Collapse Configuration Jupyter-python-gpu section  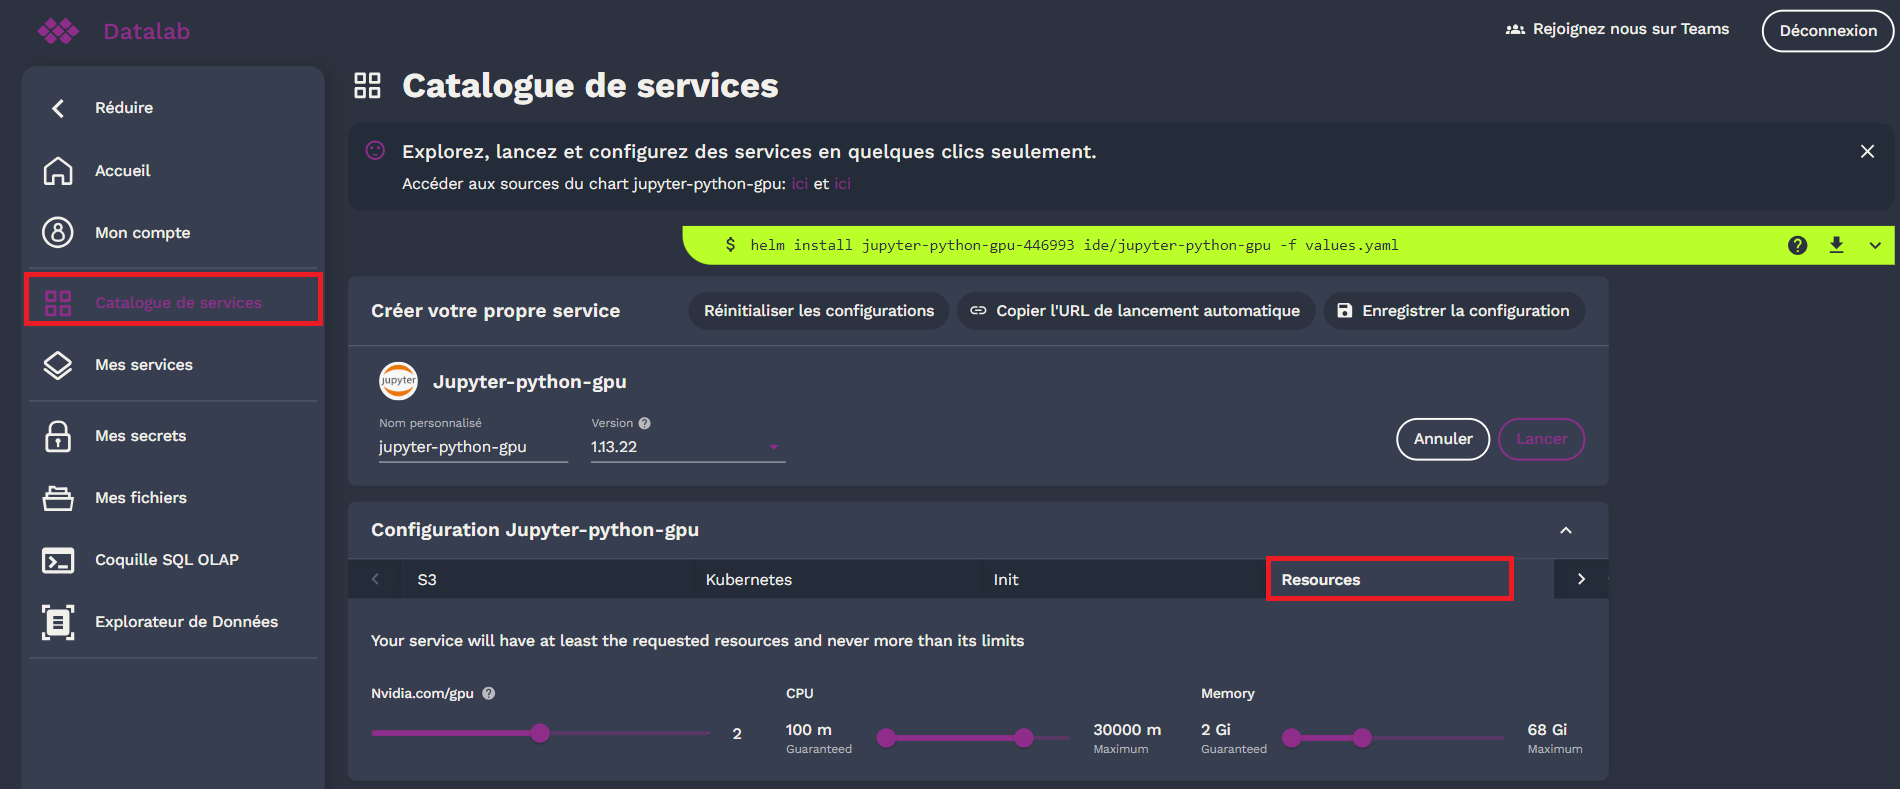pos(1566,530)
